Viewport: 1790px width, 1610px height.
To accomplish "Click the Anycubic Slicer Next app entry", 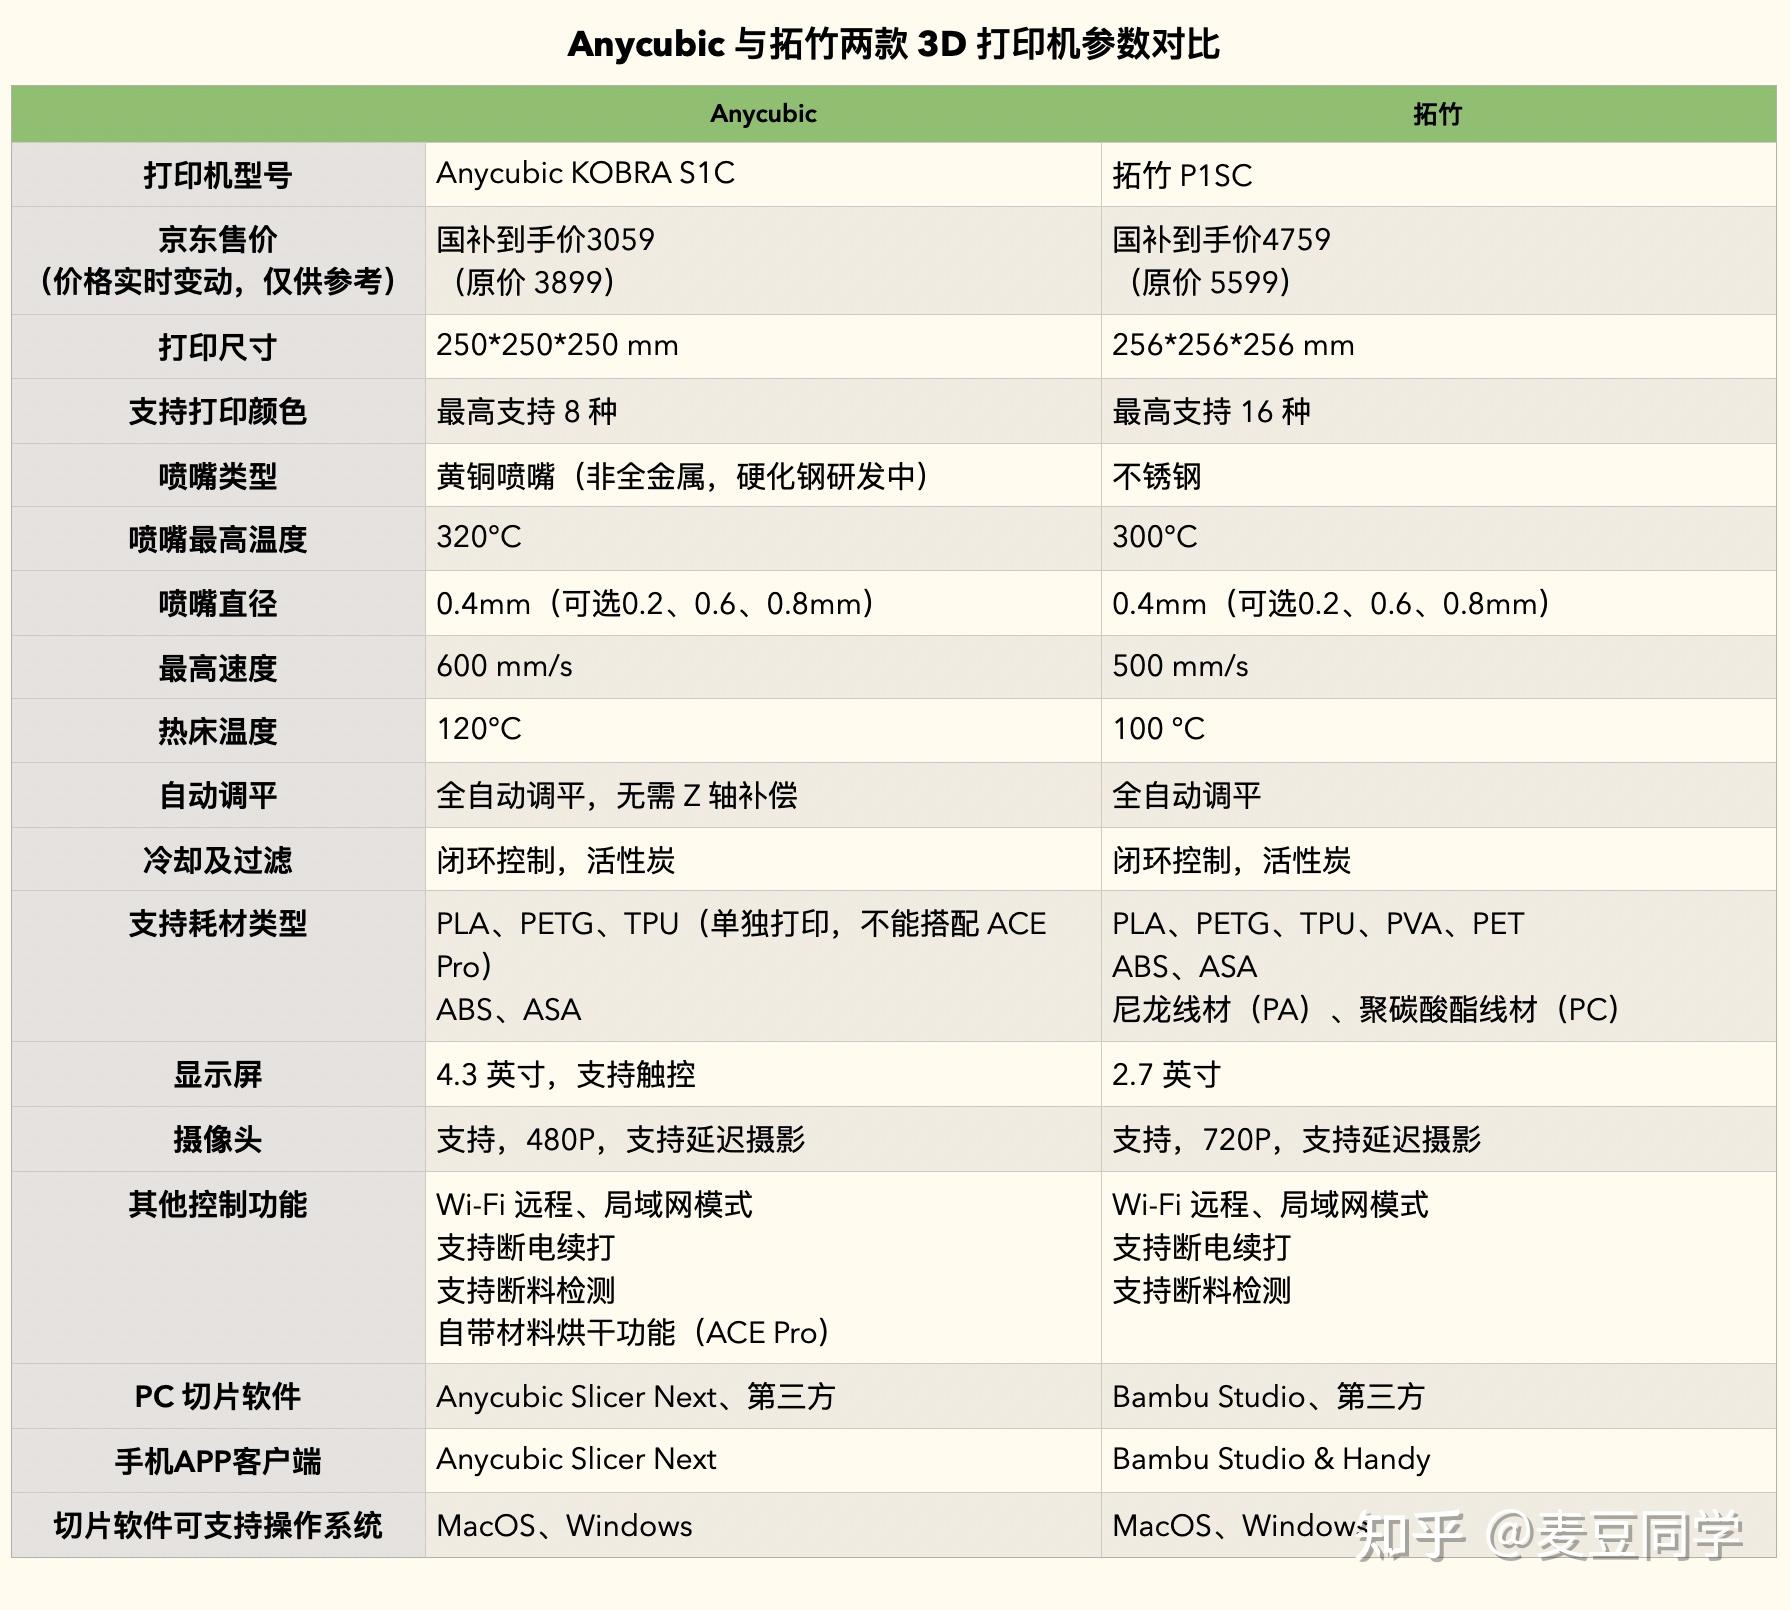I will pyautogui.click(x=577, y=1459).
